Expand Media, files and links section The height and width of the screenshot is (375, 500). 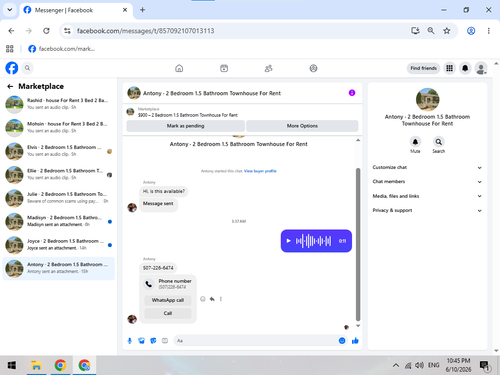(427, 196)
